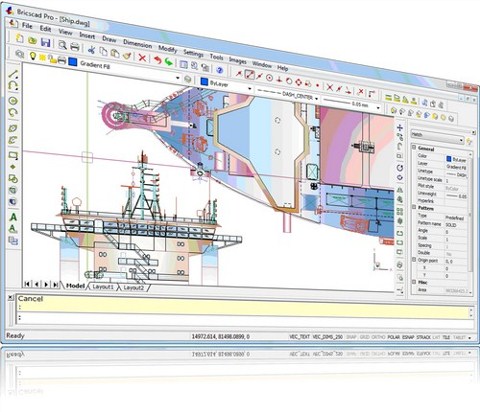Click the green Redo arrow icon
The height and width of the screenshot is (412, 480).
(x=169, y=62)
